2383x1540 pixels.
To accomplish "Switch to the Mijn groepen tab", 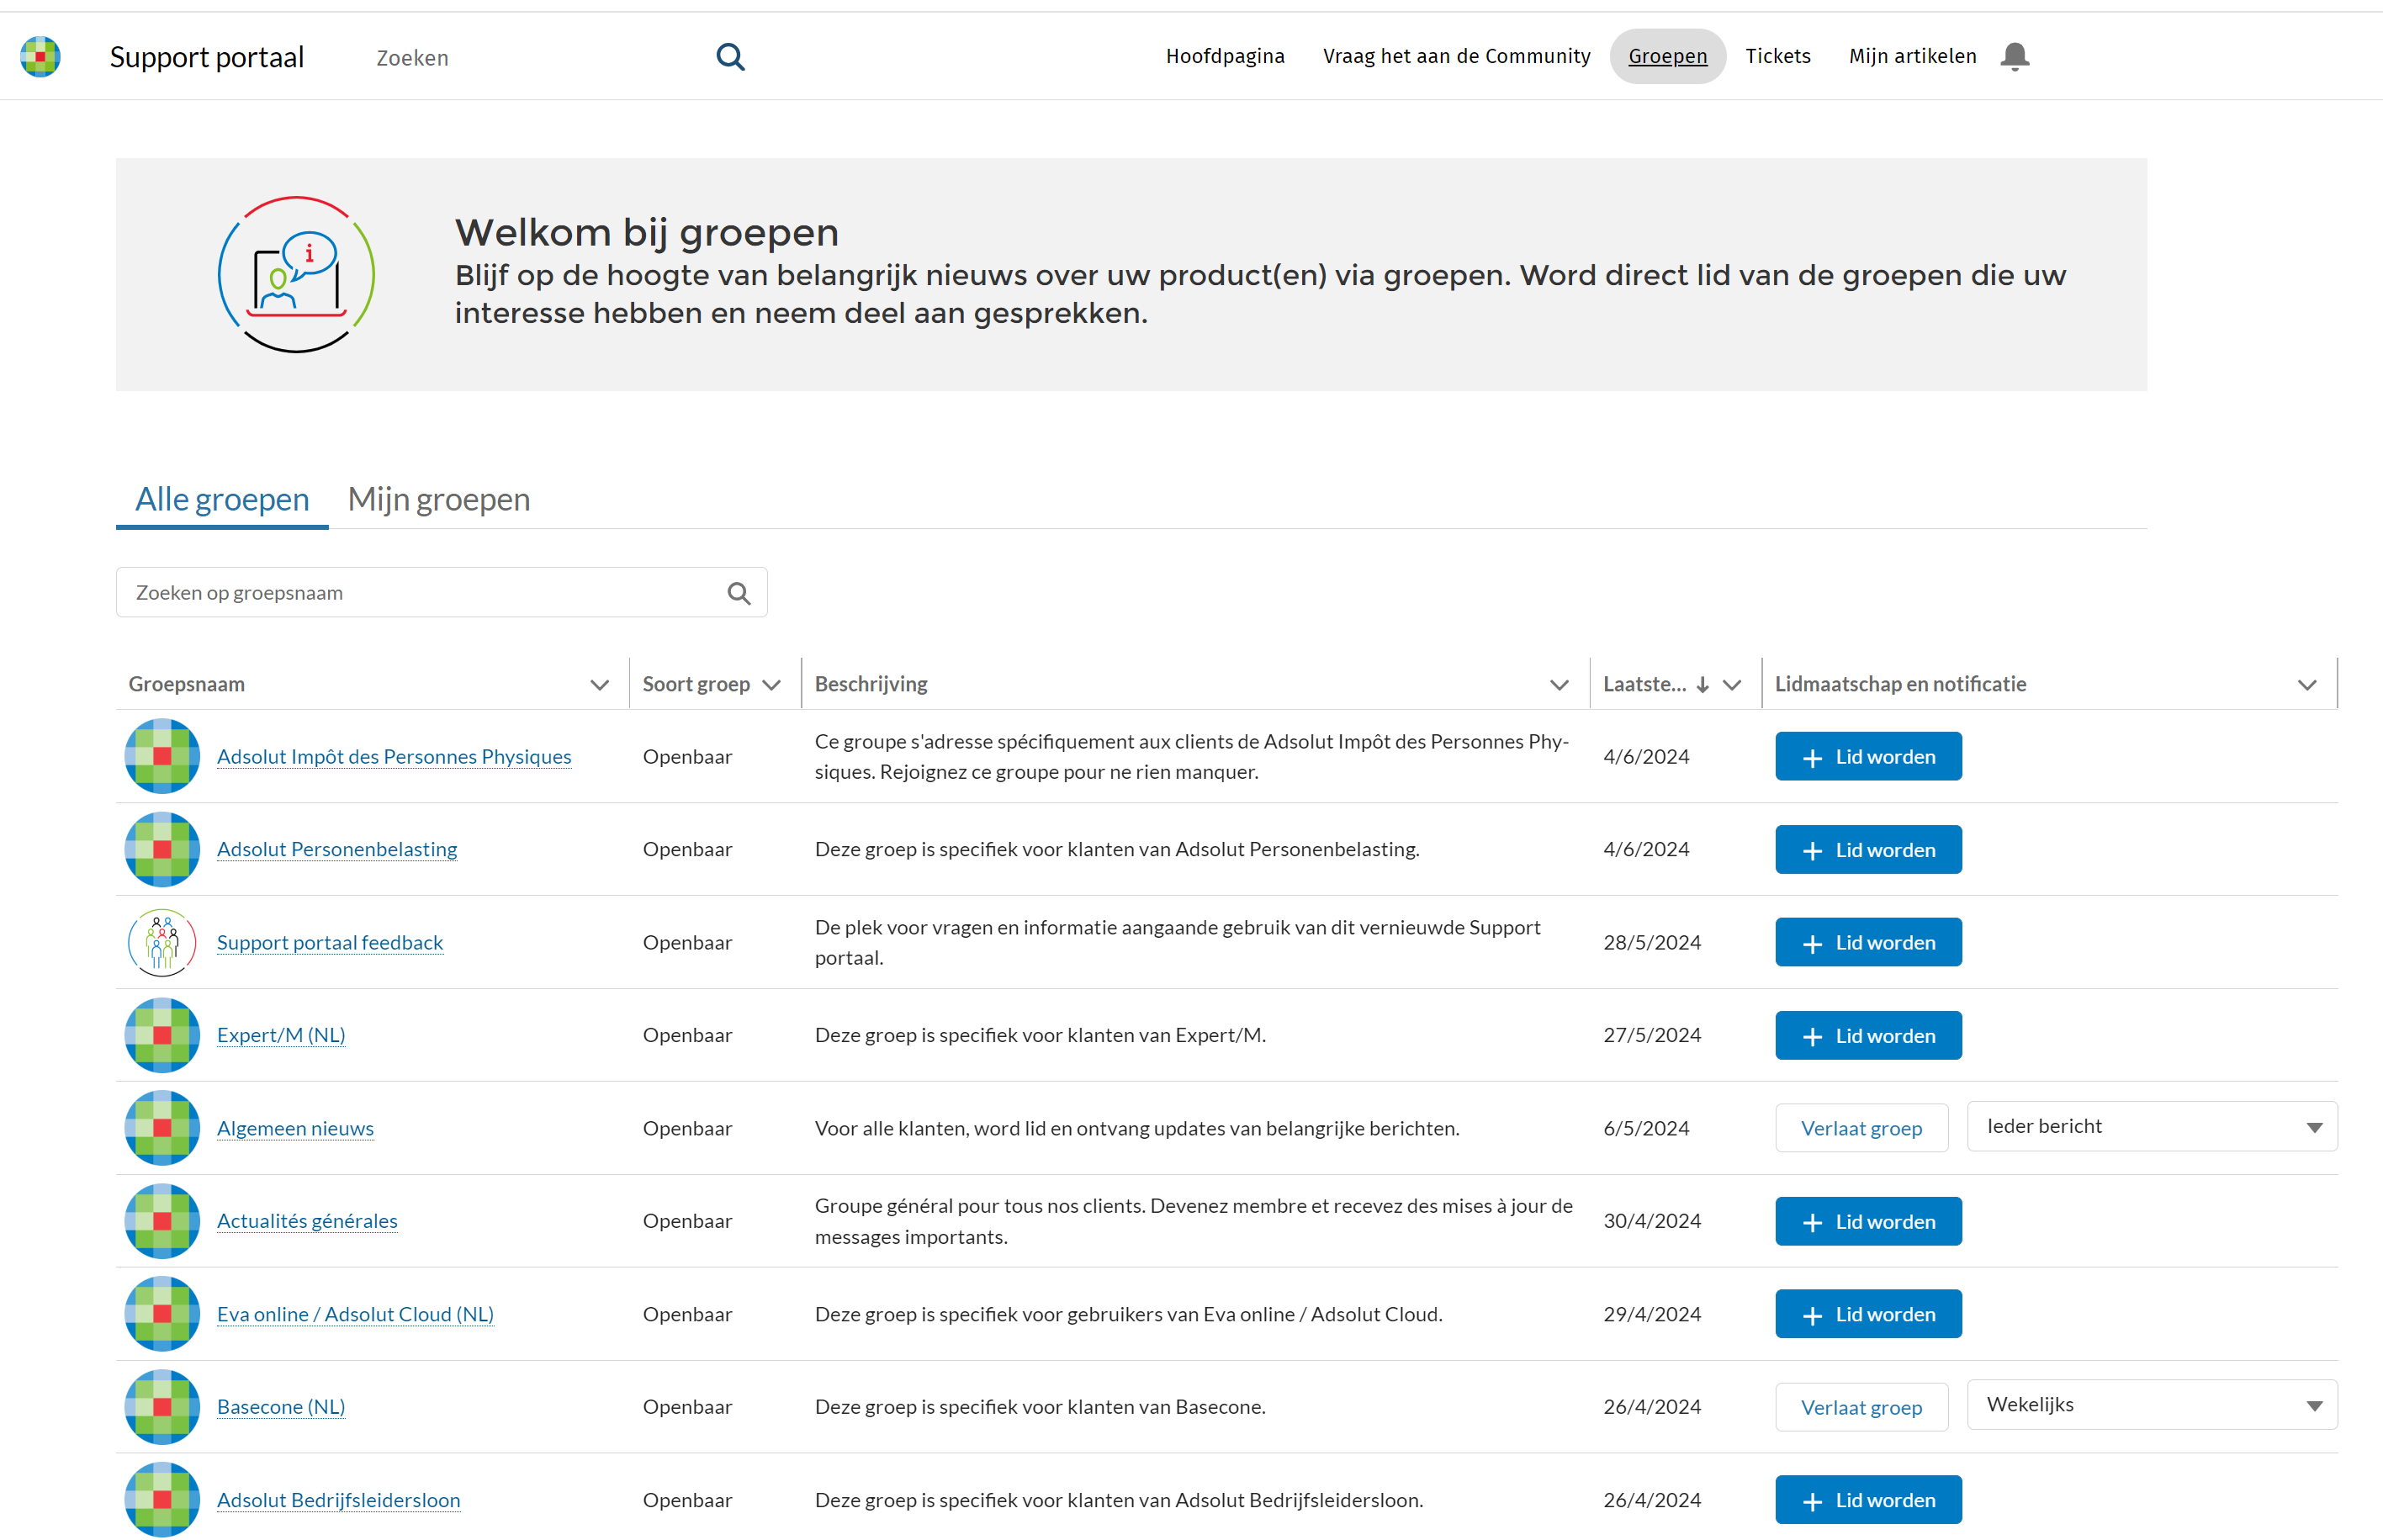I will point(438,499).
